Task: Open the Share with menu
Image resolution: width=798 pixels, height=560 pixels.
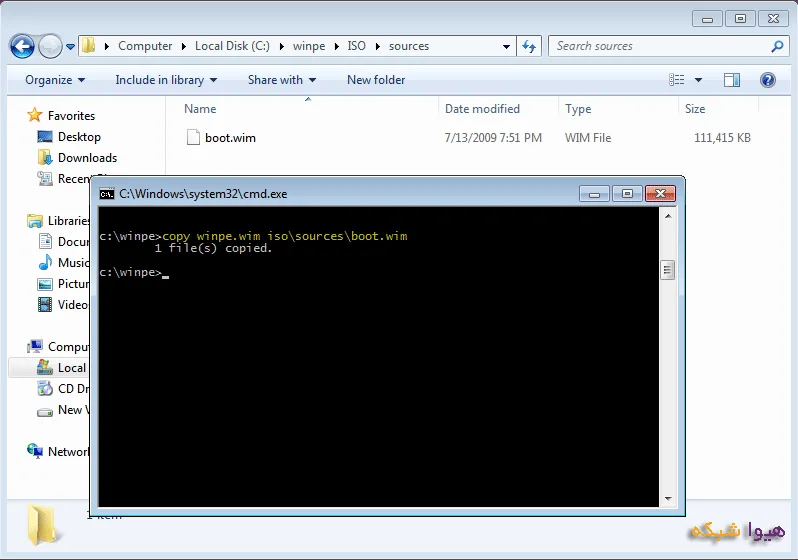Action: point(282,80)
